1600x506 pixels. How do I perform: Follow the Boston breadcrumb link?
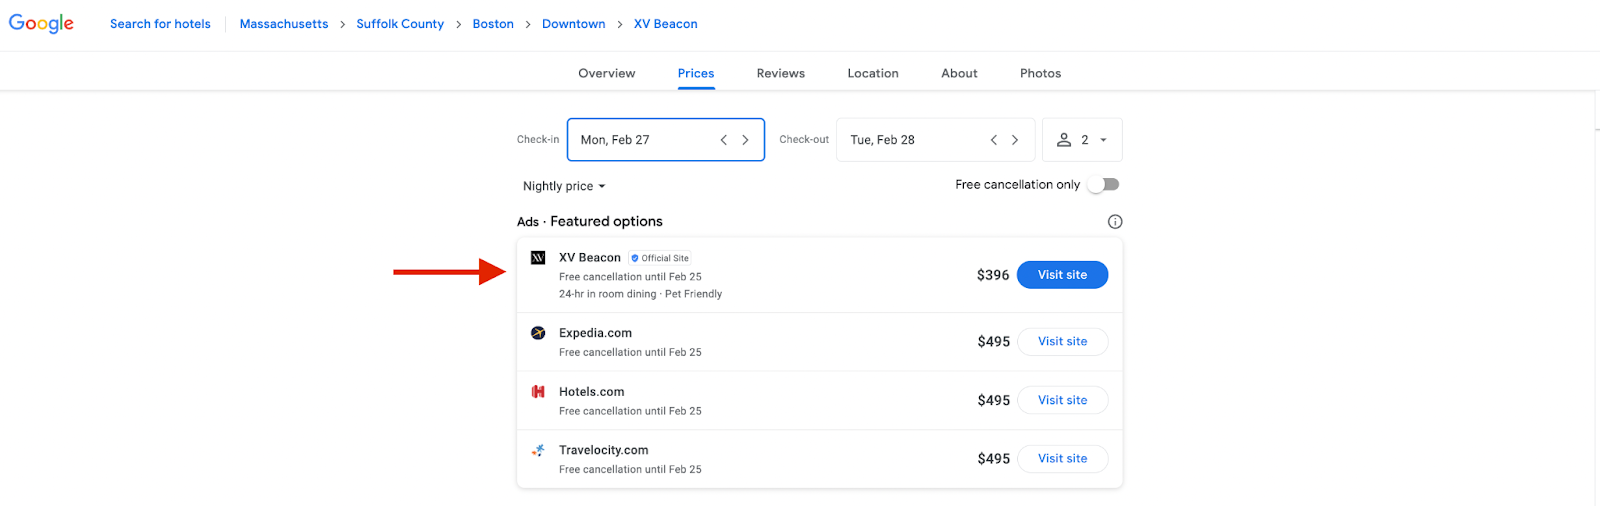tap(493, 24)
